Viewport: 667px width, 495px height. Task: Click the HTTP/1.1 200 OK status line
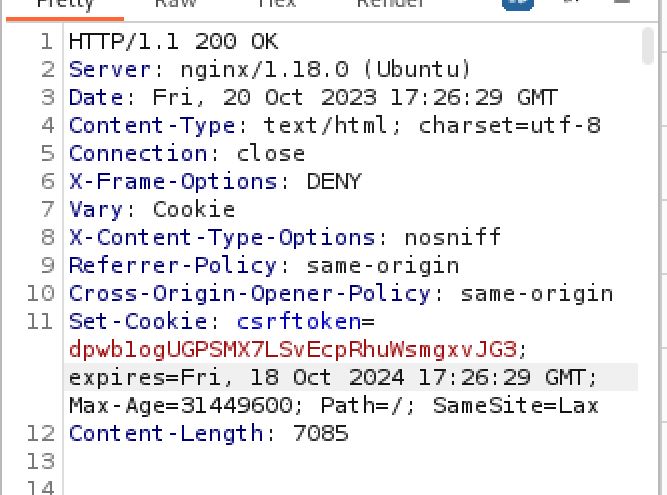coord(173,42)
